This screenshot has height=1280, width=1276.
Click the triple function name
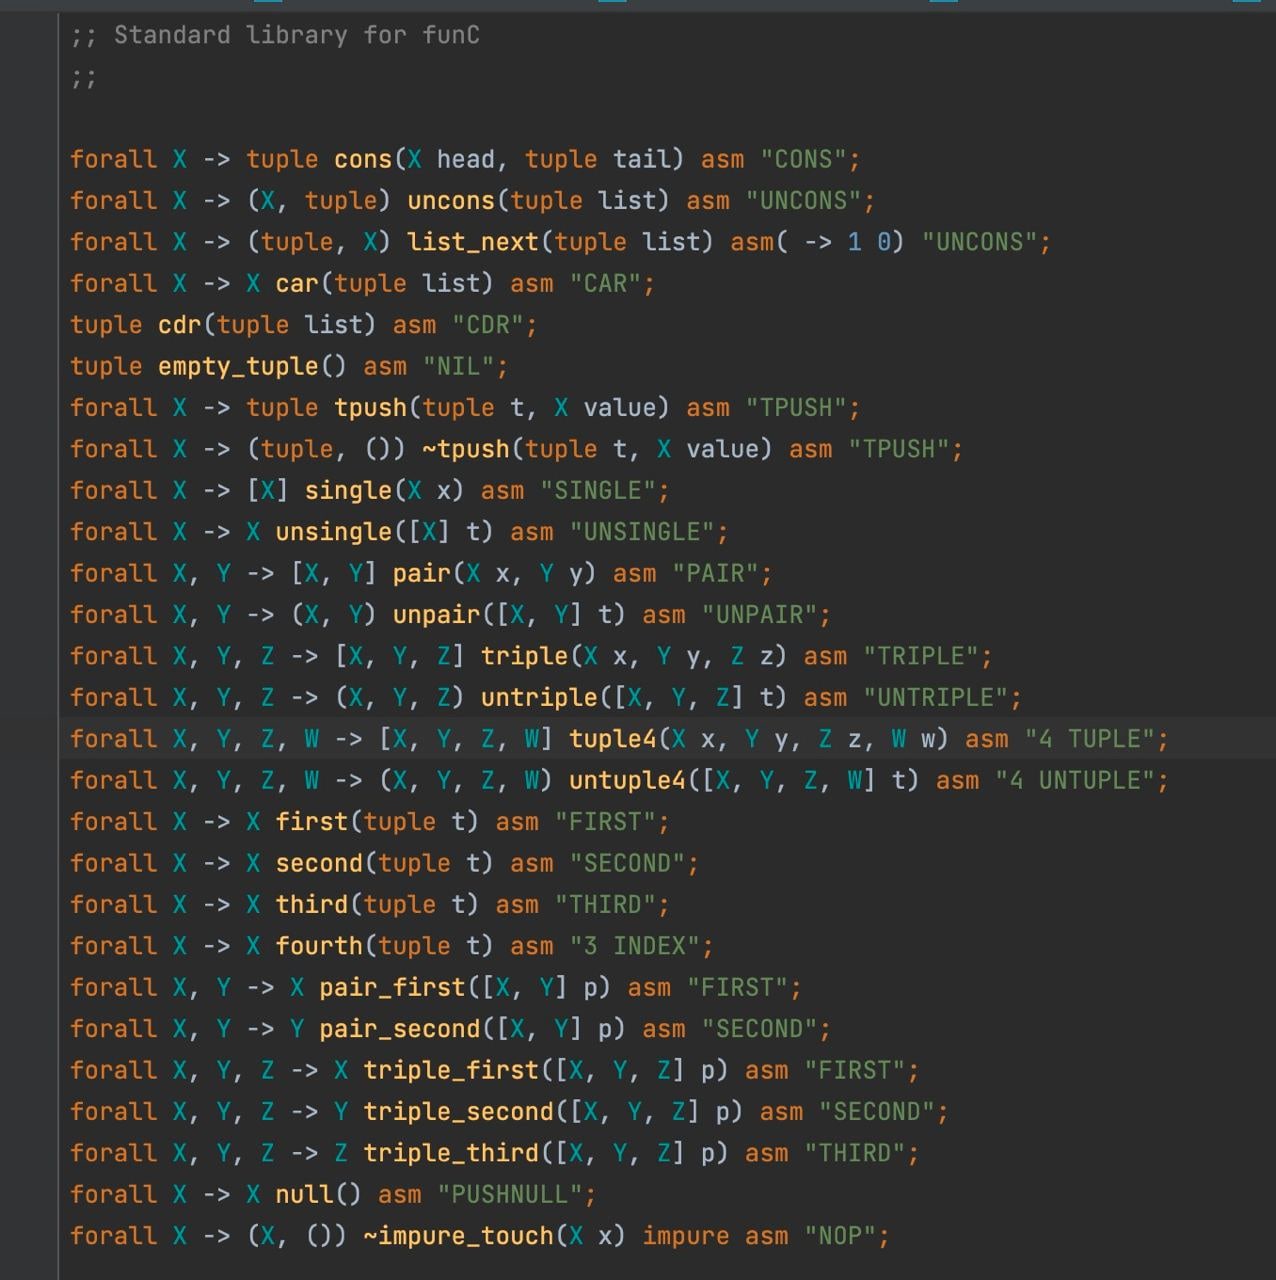525,657
